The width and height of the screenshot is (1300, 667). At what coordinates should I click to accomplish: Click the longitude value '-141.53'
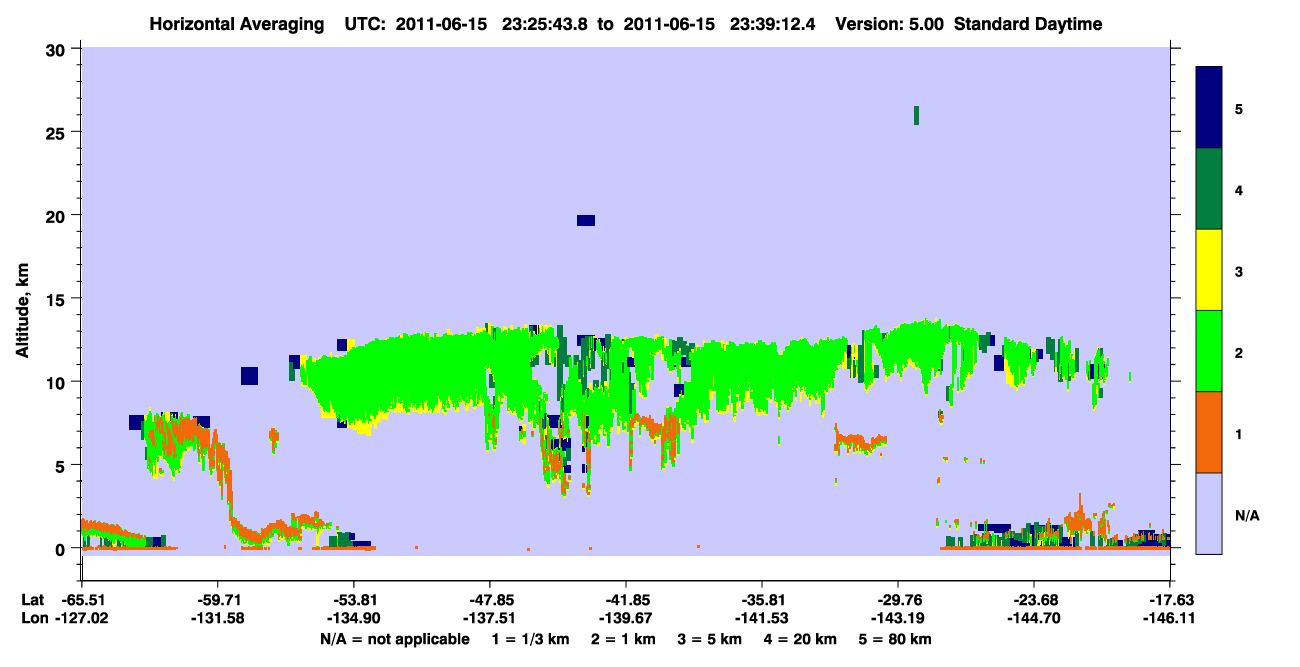pyautogui.click(x=761, y=618)
